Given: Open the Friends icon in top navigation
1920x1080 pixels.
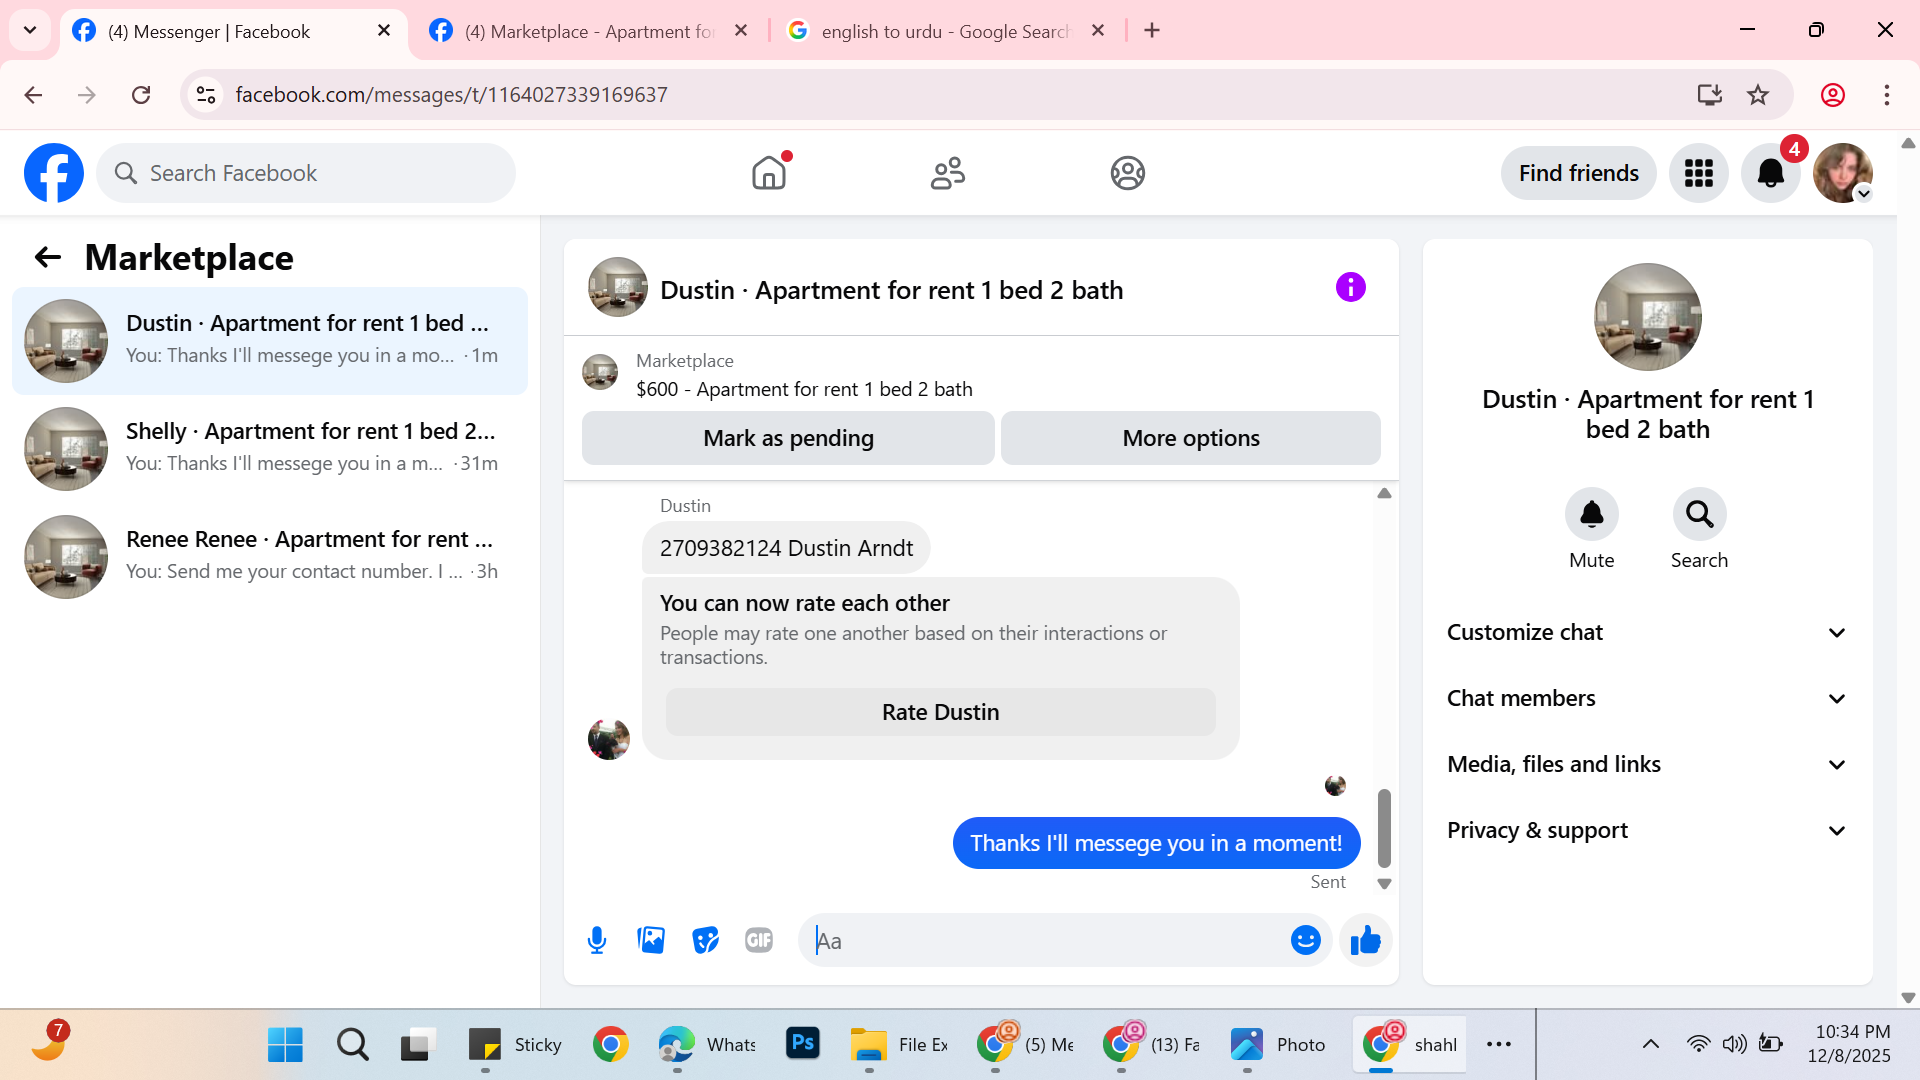Looking at the screenshot, I should coord(948,173).
